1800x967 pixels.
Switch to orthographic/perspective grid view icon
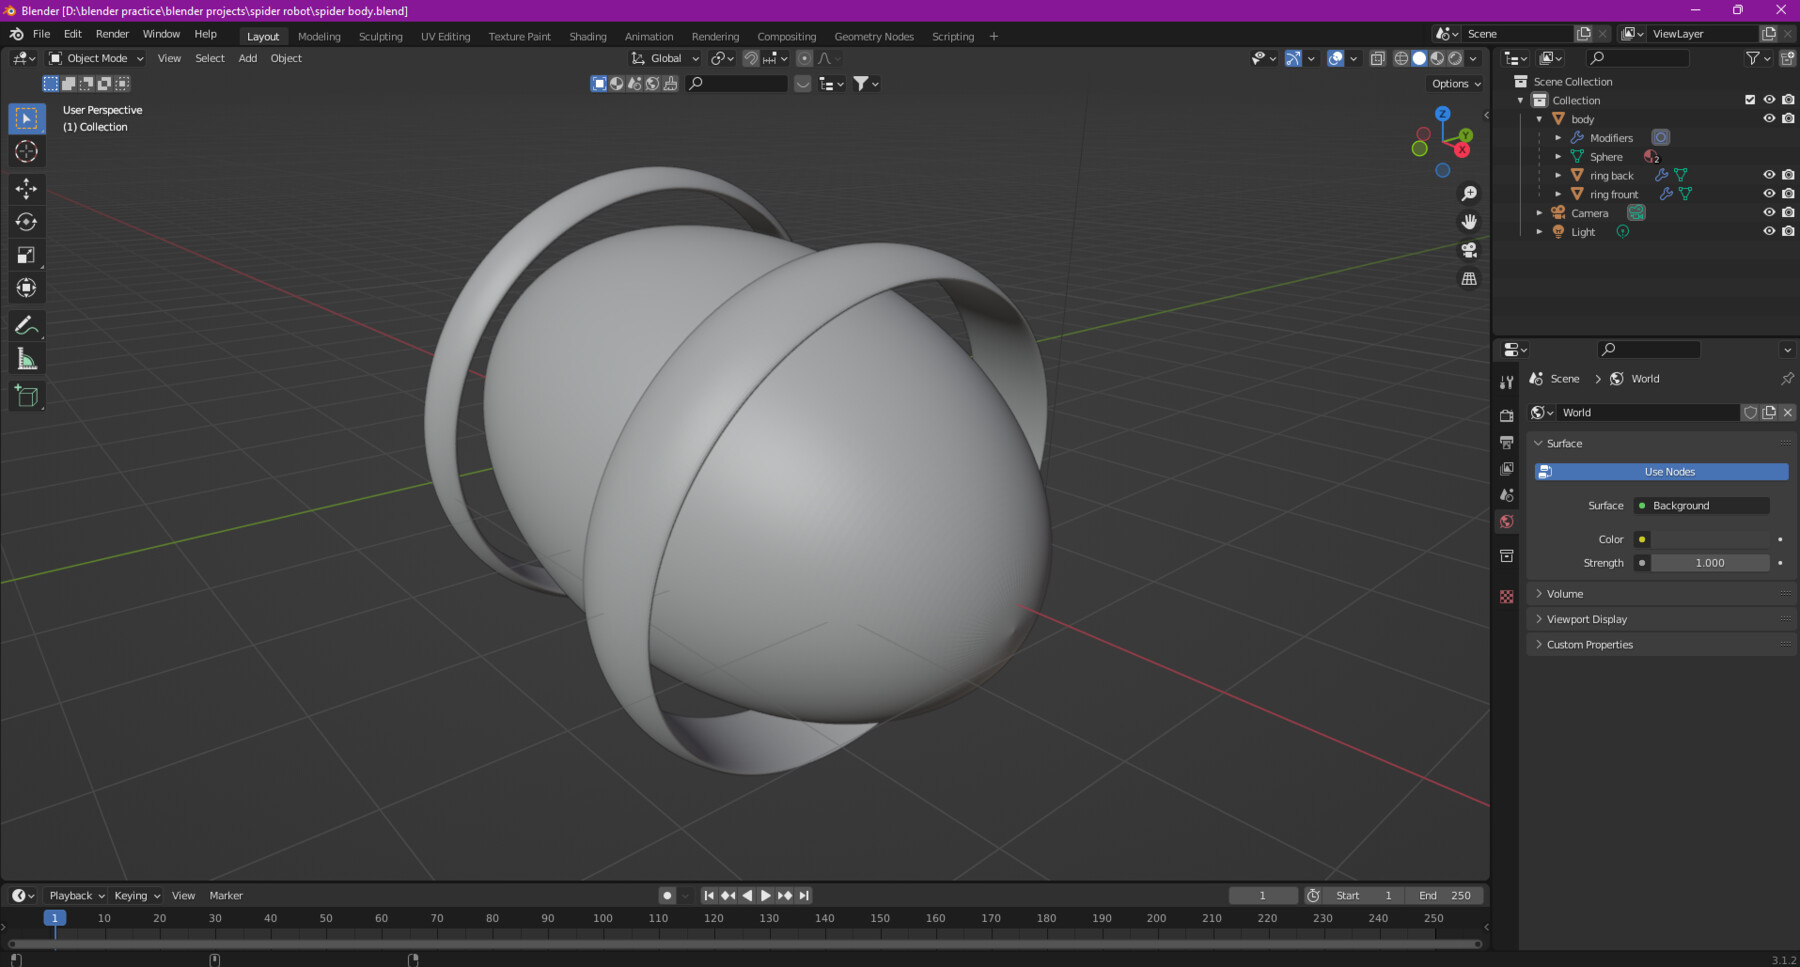[1469, 279]
